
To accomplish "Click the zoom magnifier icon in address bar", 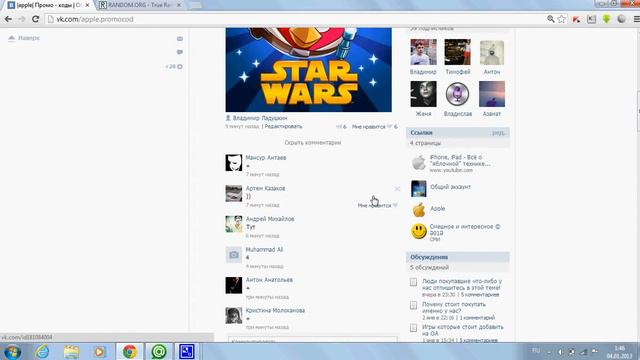I will 551,19.
